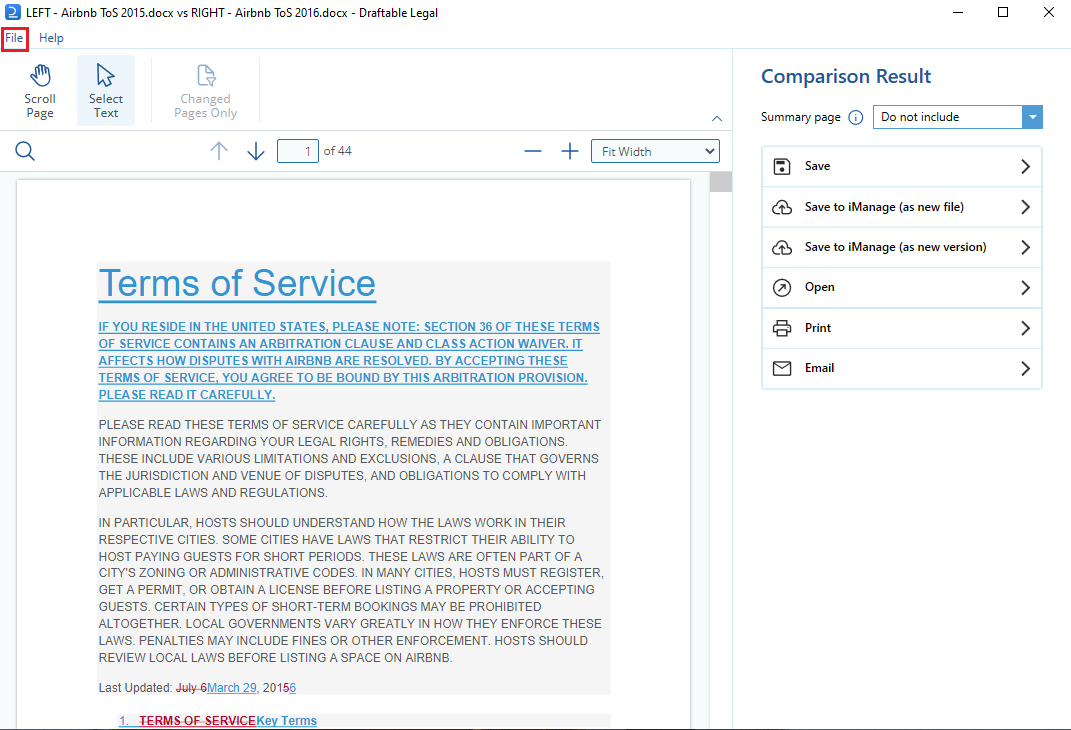Click the 'March 29' inserted date text
This screenshot has width=1071, height=730.
232,688
